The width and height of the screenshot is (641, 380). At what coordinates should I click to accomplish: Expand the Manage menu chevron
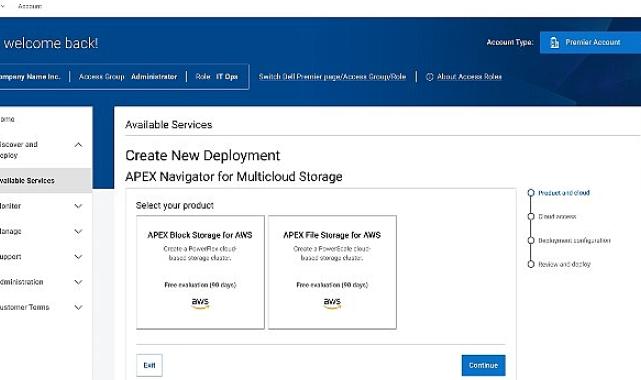point(78,231)
